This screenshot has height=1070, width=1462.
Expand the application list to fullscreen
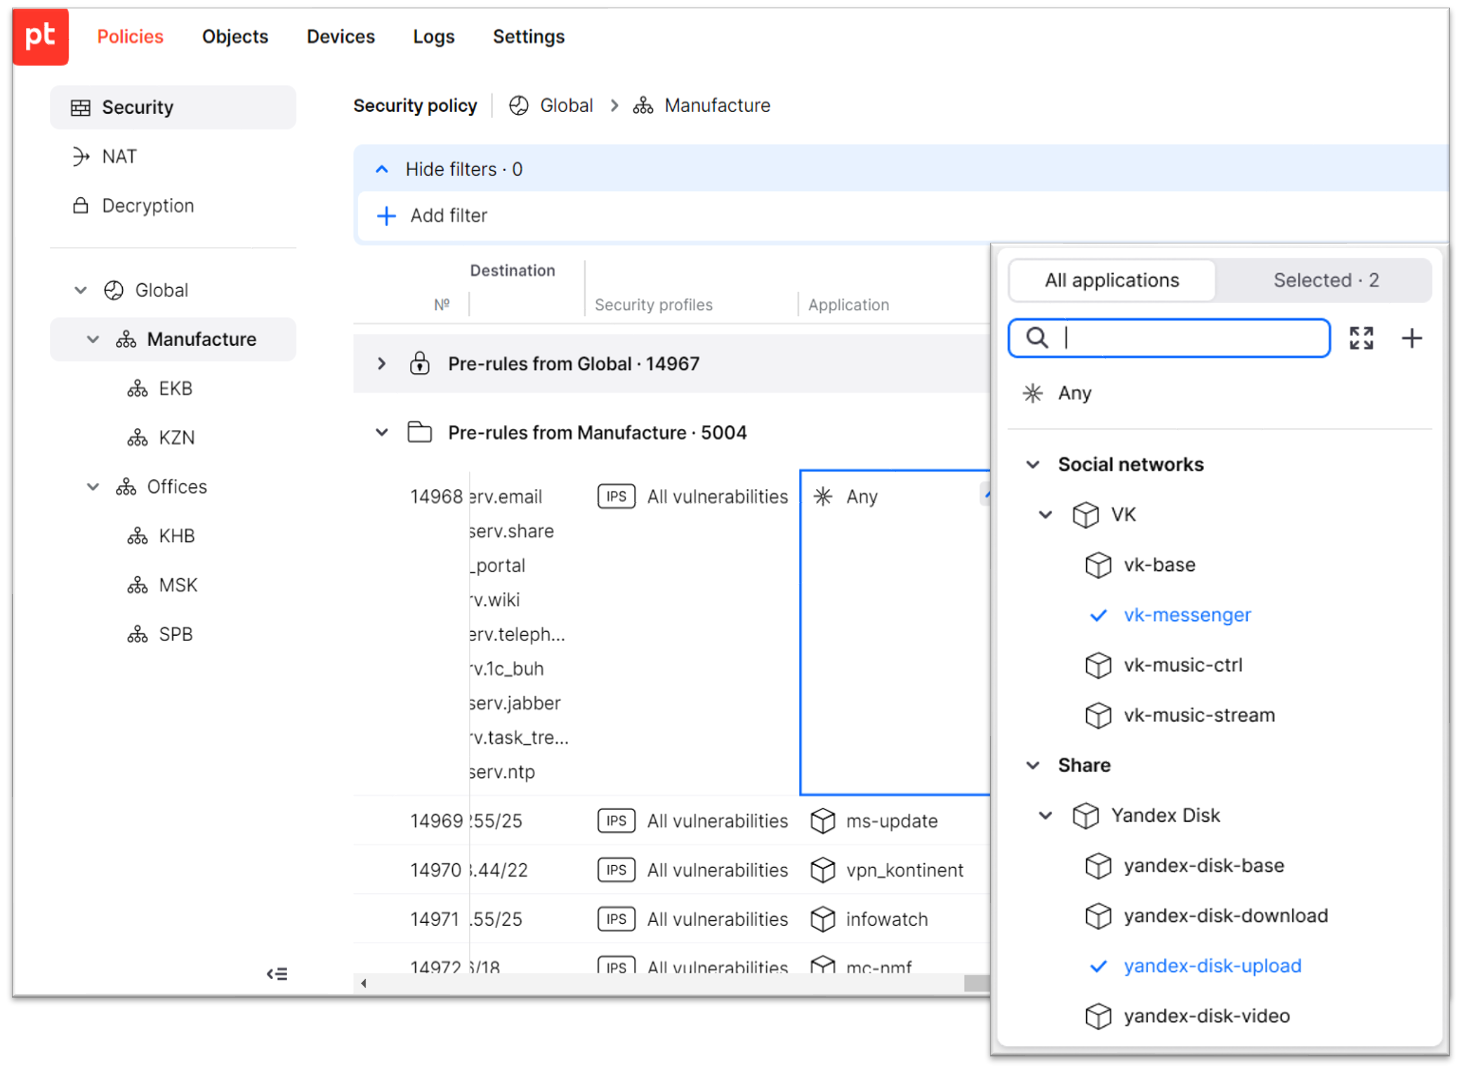pos(1361,338)
